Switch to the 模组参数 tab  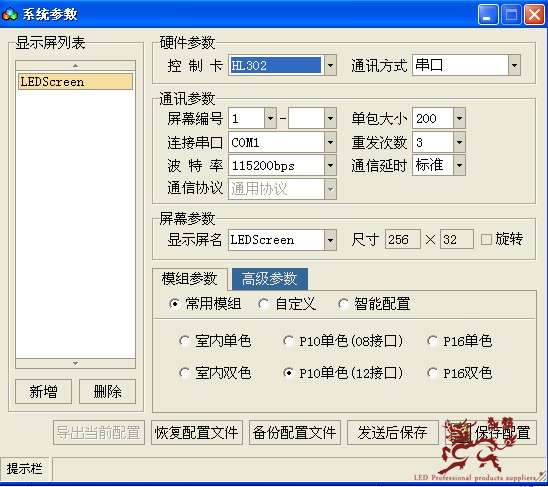point(190,279)
